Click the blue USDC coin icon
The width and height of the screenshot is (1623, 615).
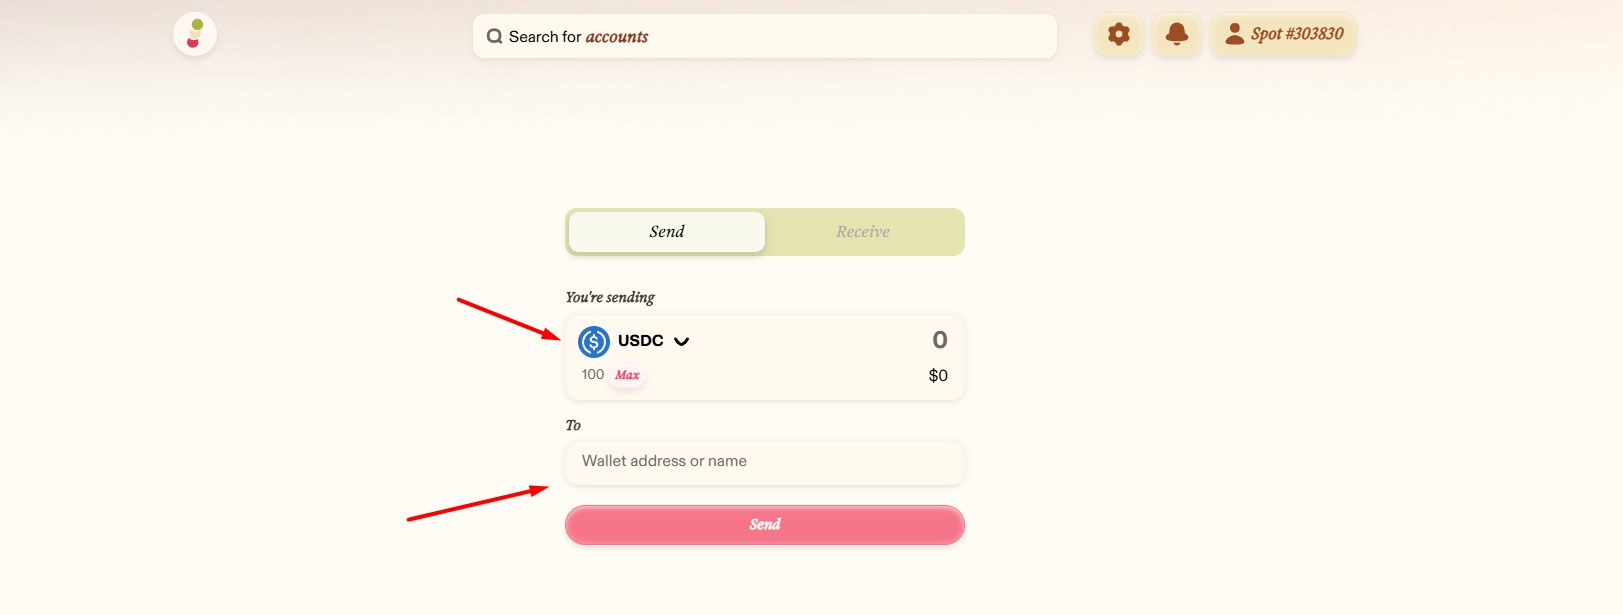pos(594,342)
